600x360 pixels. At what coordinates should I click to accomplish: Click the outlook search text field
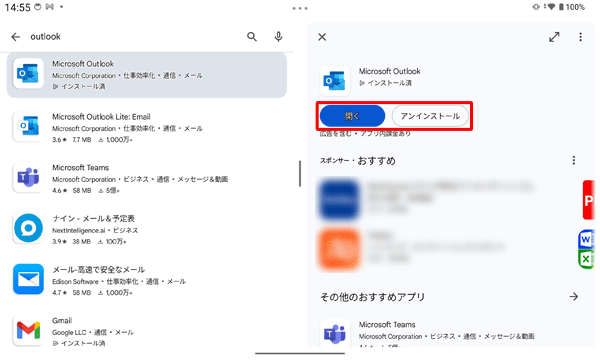click(134, 37)
